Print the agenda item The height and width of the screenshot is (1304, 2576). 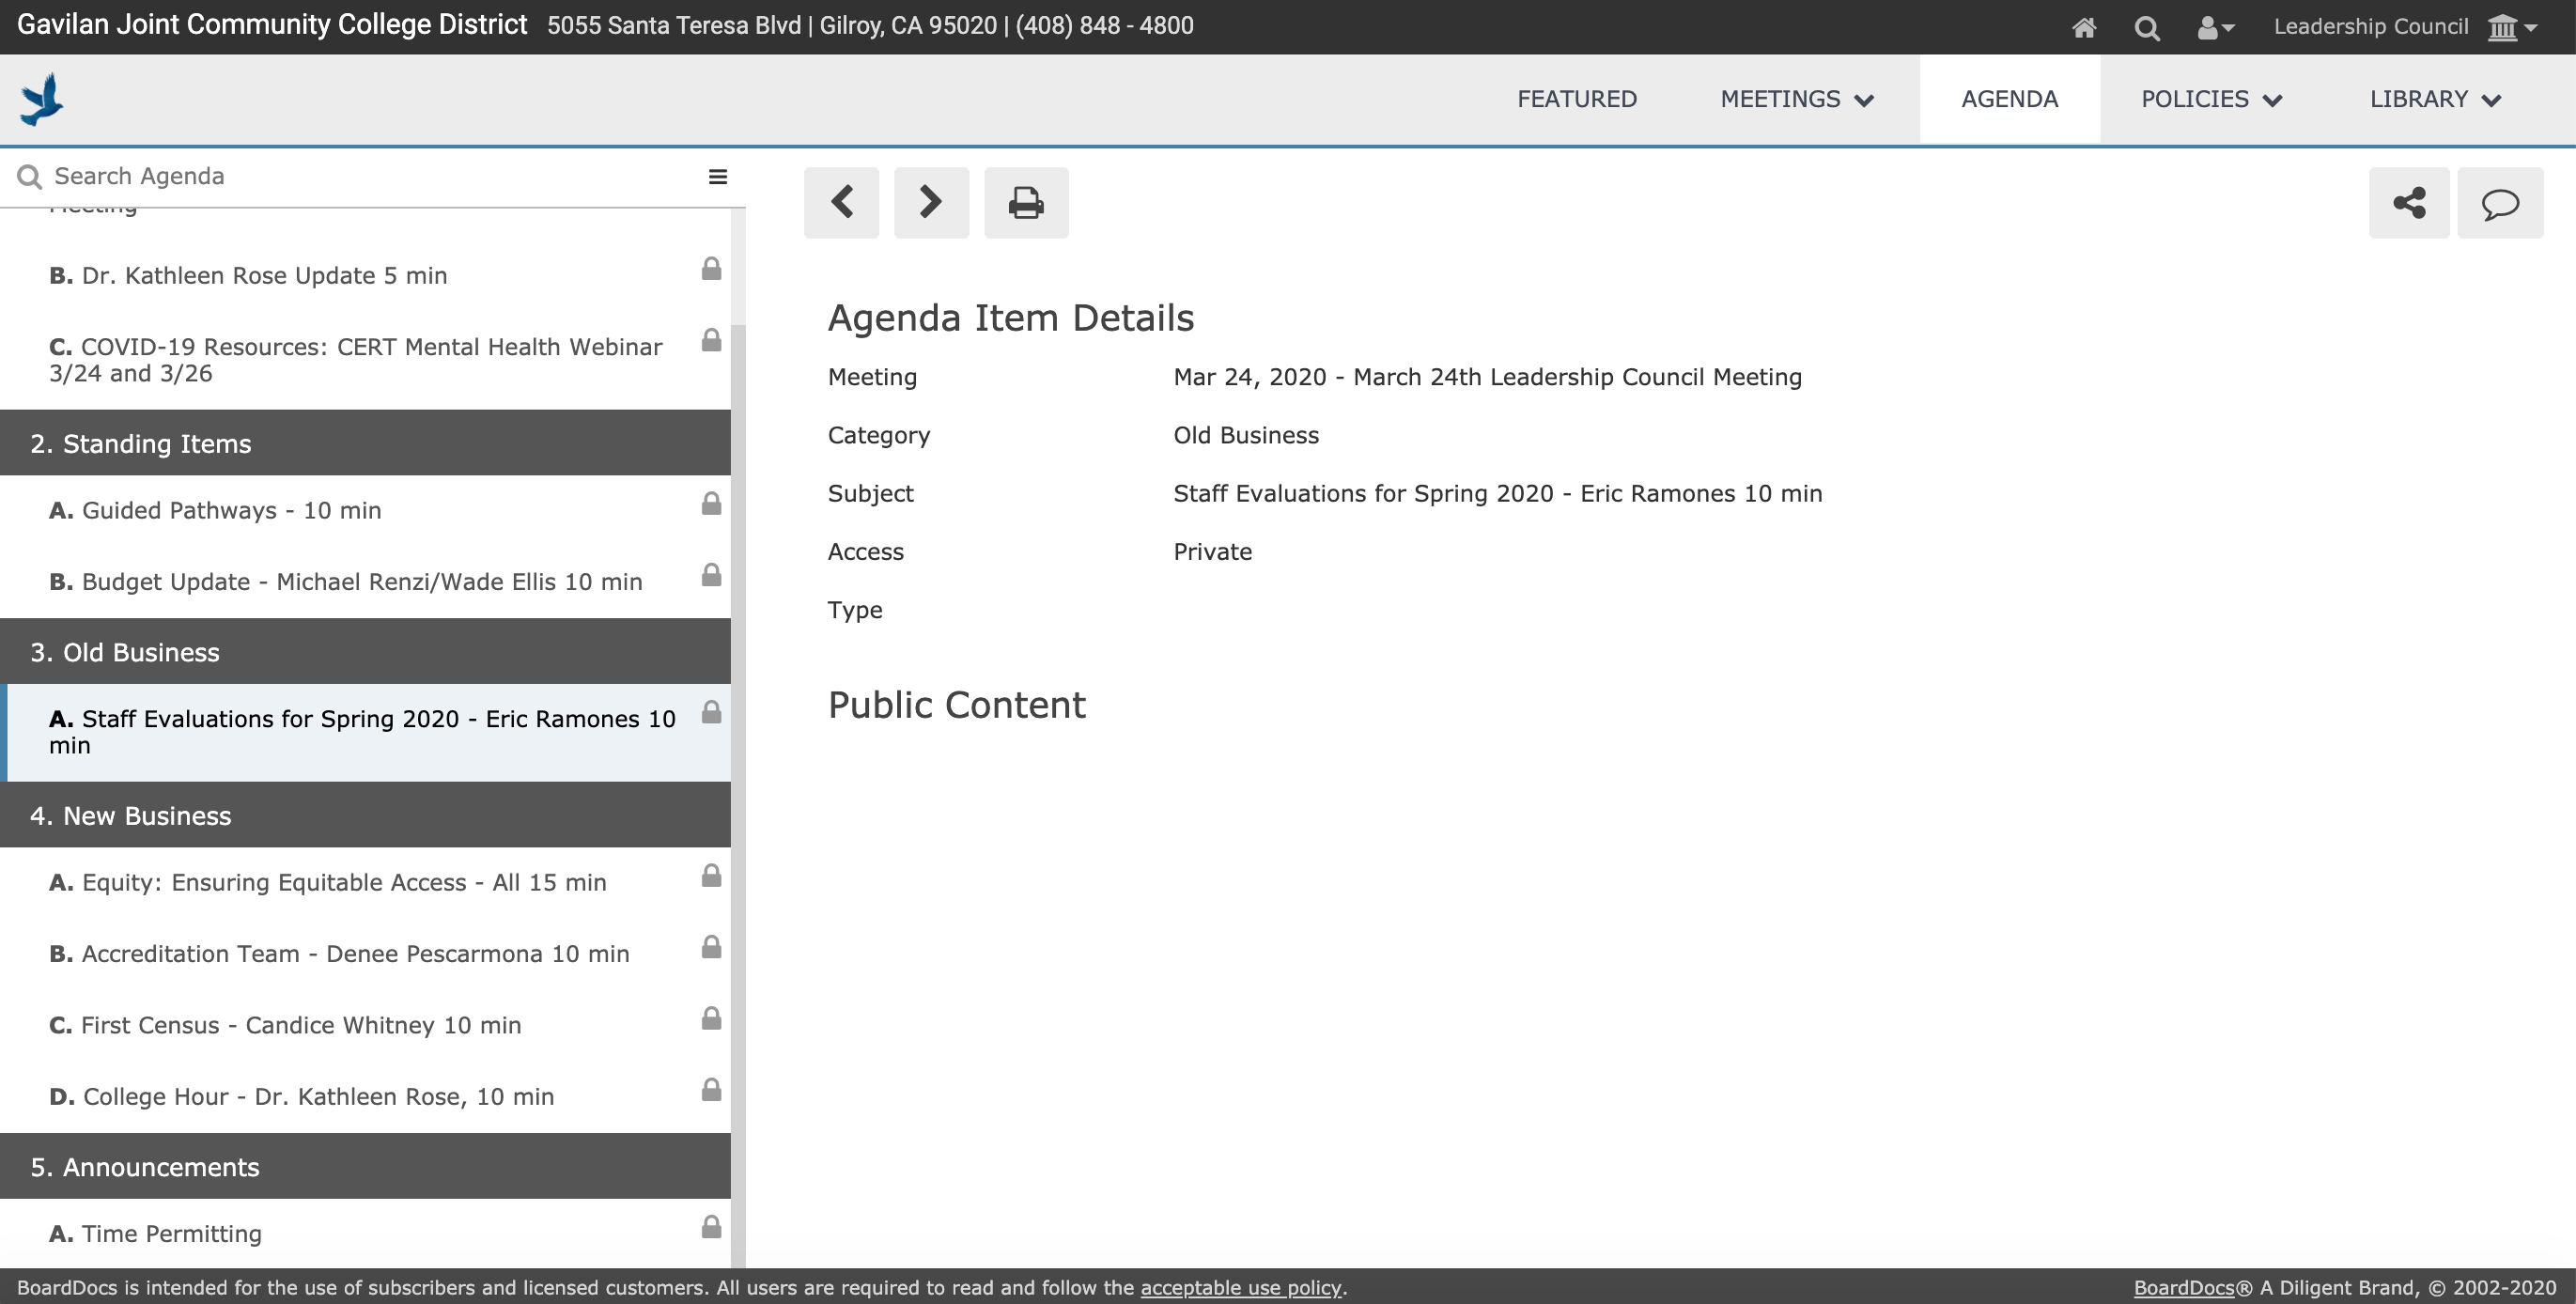point(1026,202)
